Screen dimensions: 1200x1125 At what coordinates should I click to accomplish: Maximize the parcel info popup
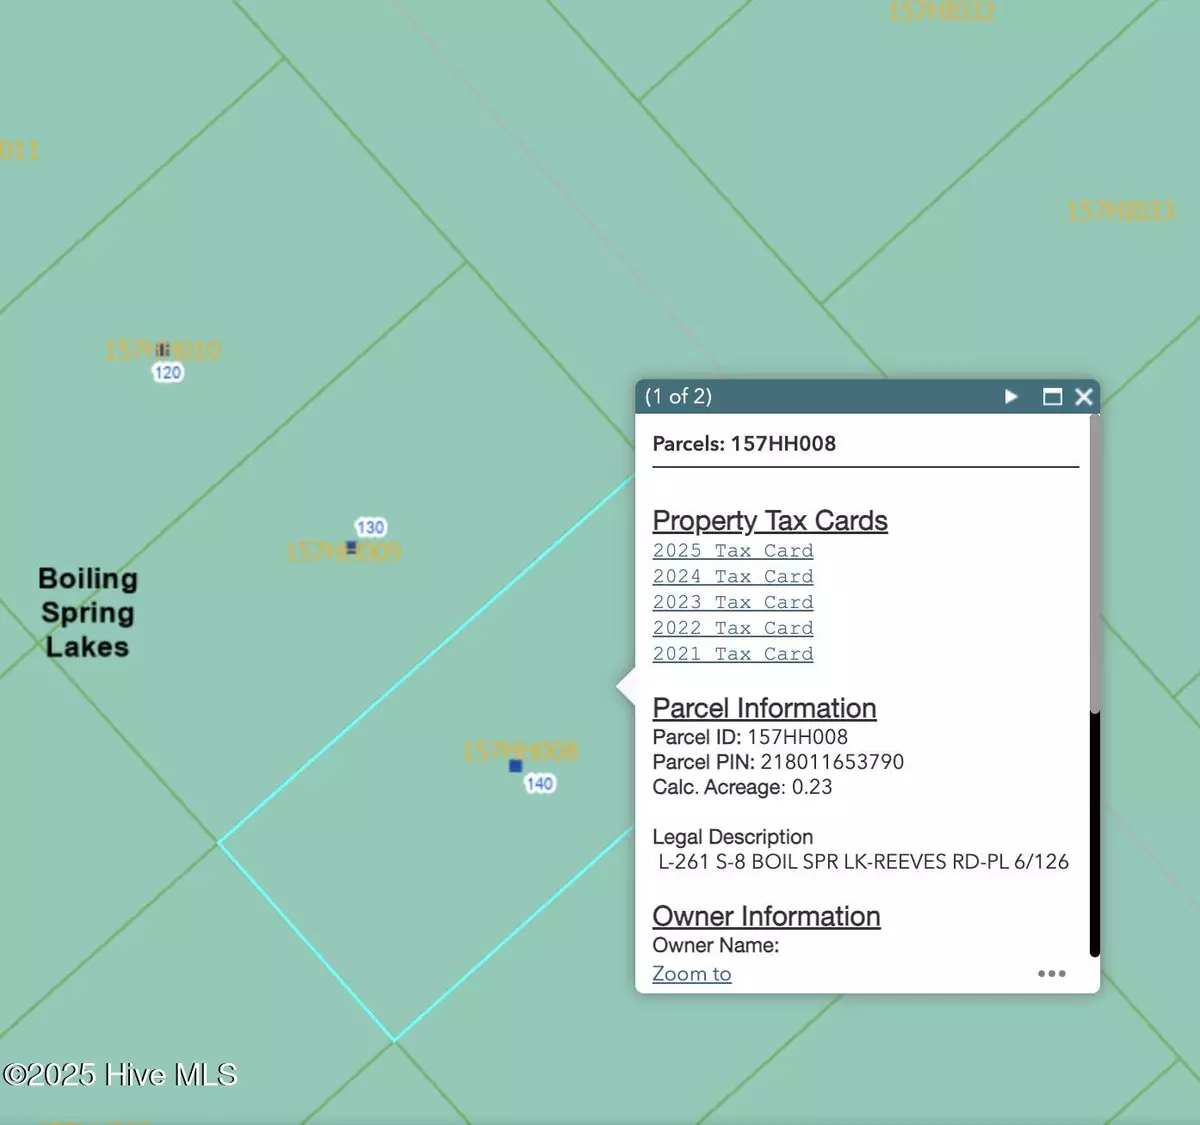tap(1052, 397)
